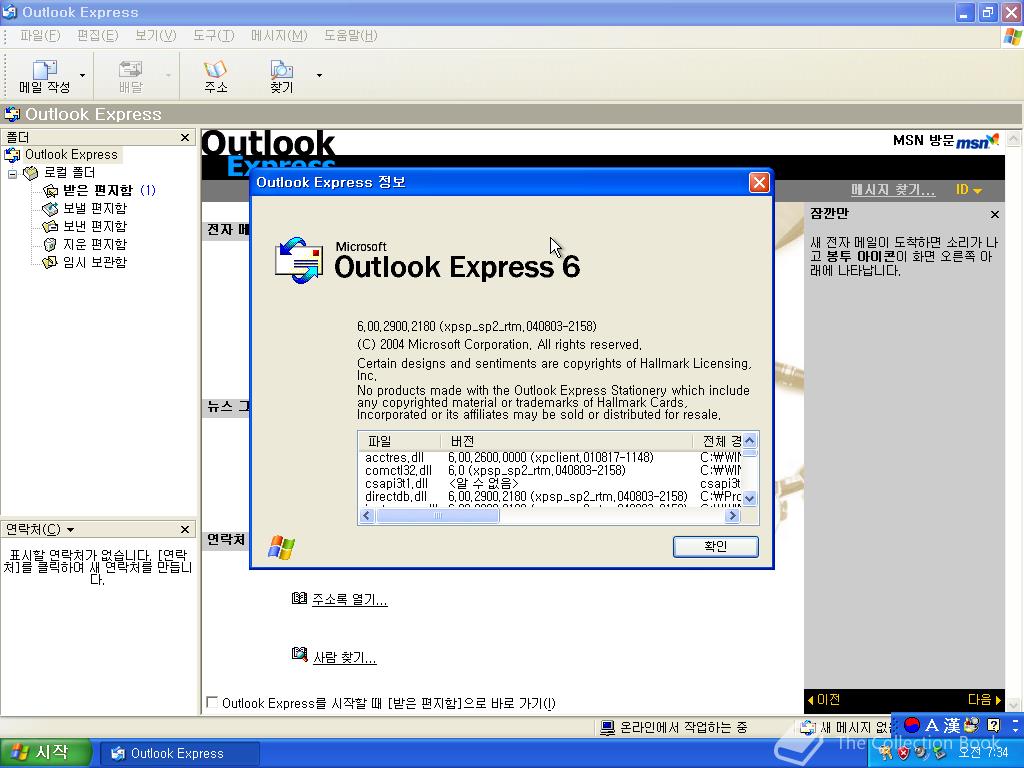Open the 지운 편지함 deleted items icon
The height and width of the screenshot is (768, 1024).
click(50, 244)
